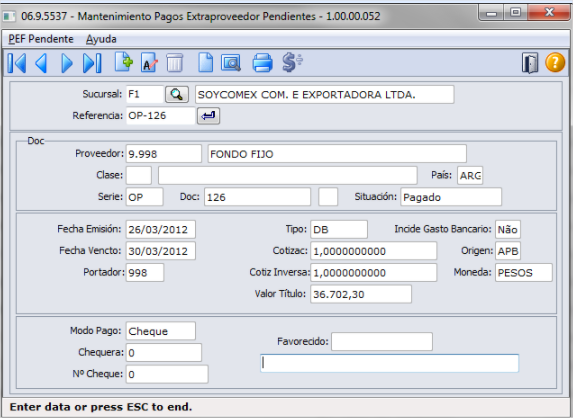Open help question mark icon
The width and height of the screenshot is (573, 418).
pos(555,62)
